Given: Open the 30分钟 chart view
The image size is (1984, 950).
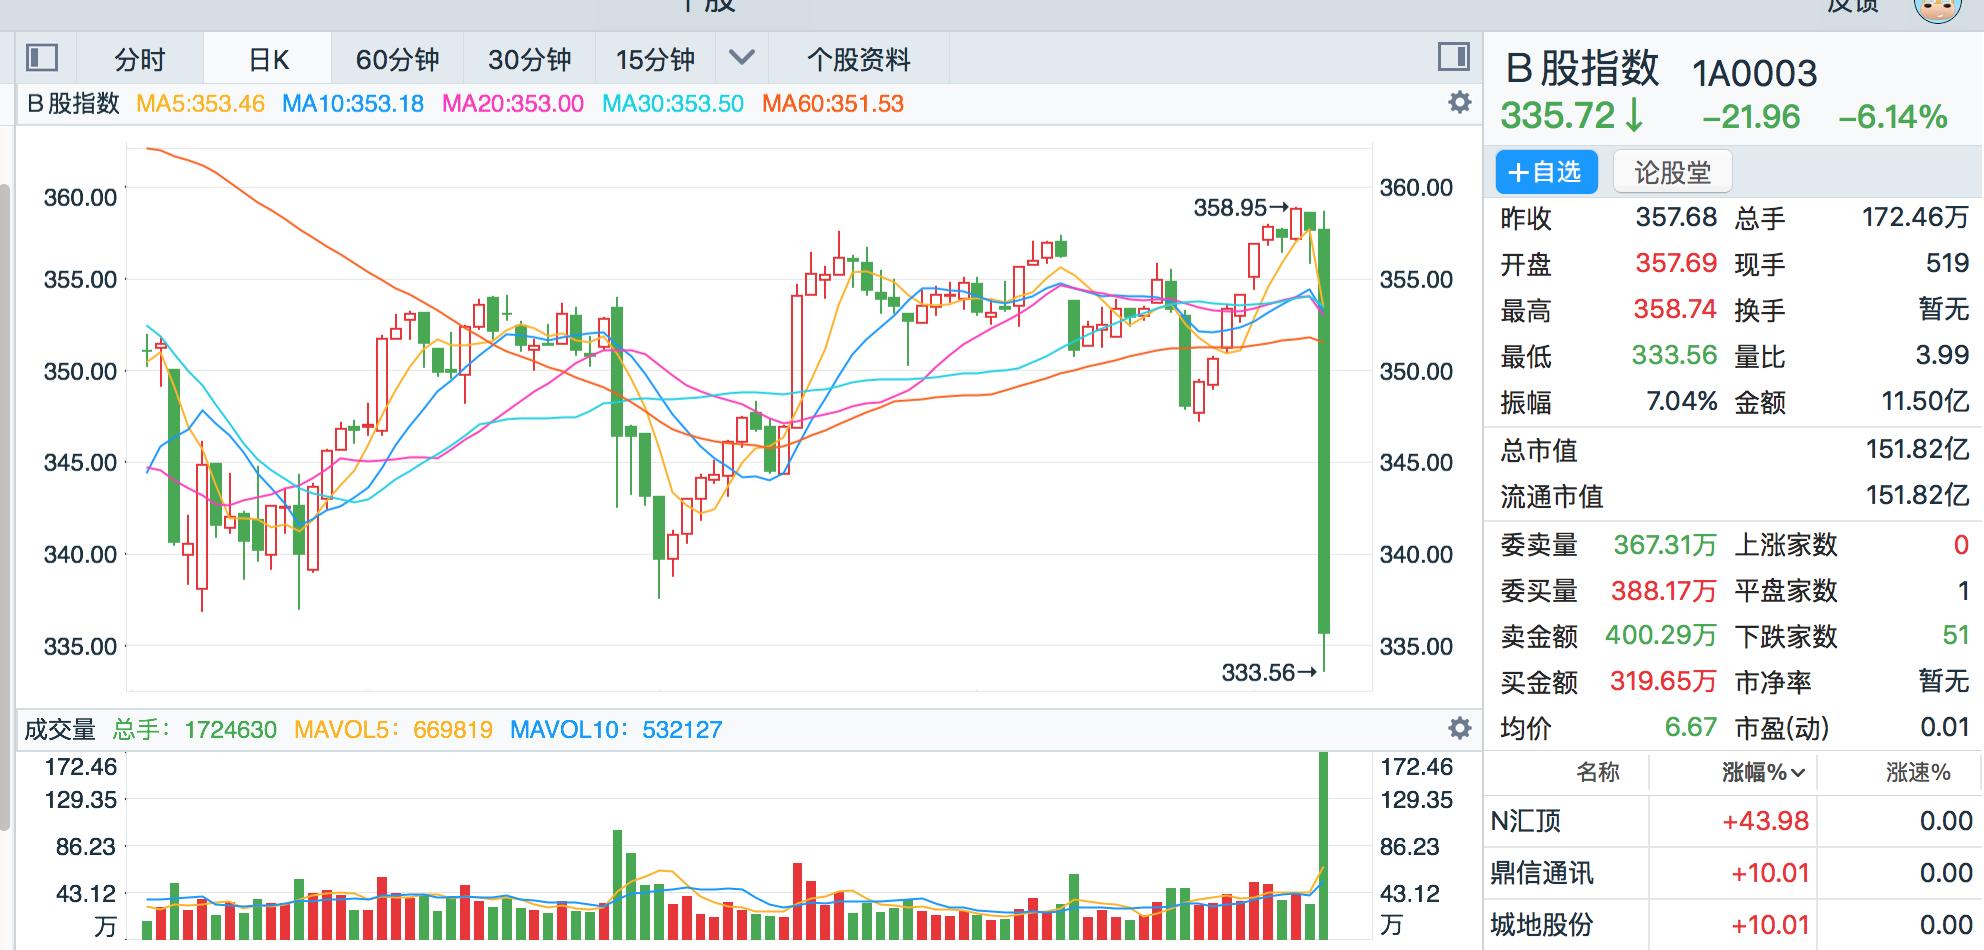Looking at the screenshot, I should (x=527, y=59).
